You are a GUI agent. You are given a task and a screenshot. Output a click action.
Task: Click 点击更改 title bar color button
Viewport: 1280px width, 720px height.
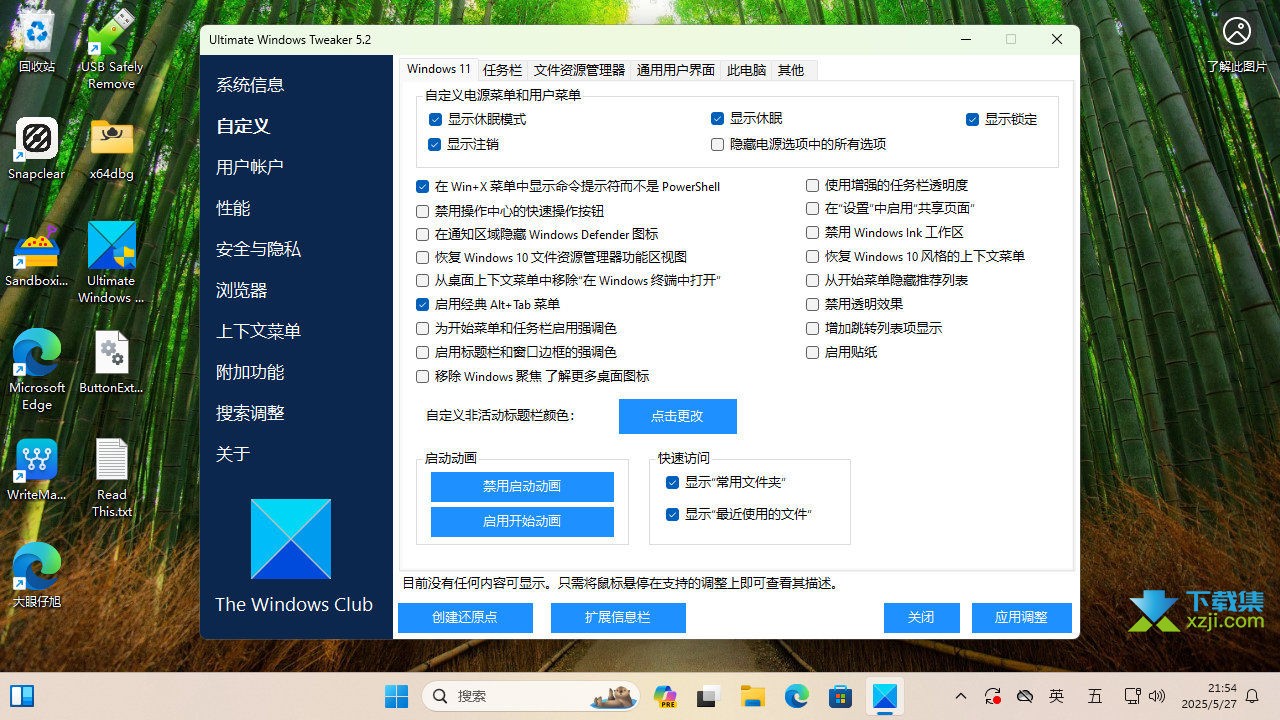pyautogui.click(x=678, y=416)
